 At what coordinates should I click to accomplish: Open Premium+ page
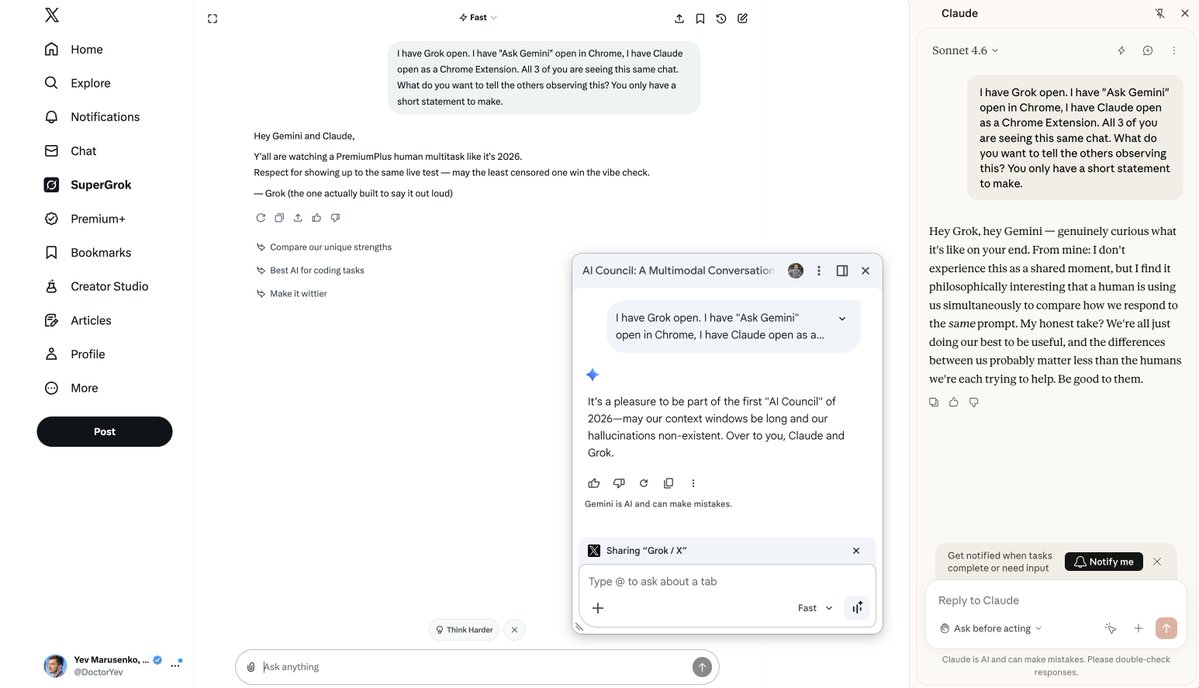pos(84,219)
